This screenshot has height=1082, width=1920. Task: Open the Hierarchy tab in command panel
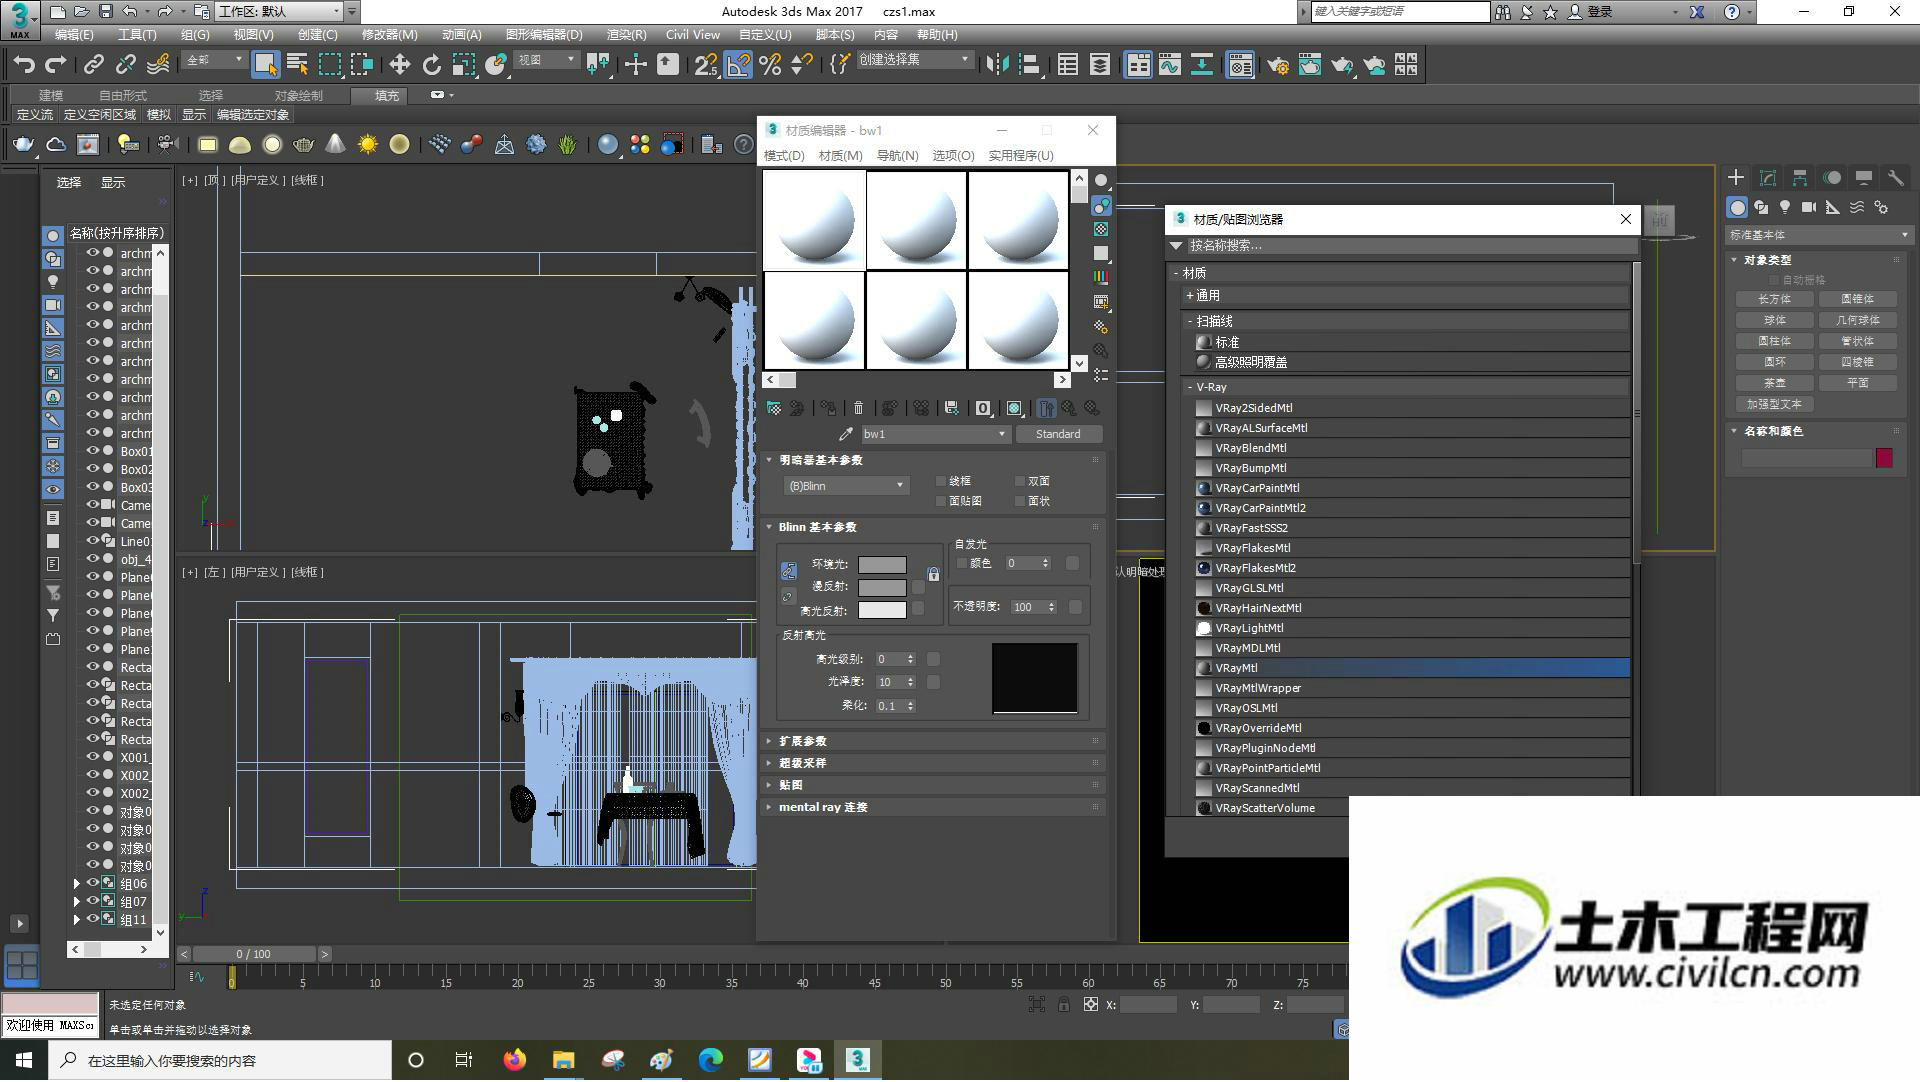coord(1800,178)
